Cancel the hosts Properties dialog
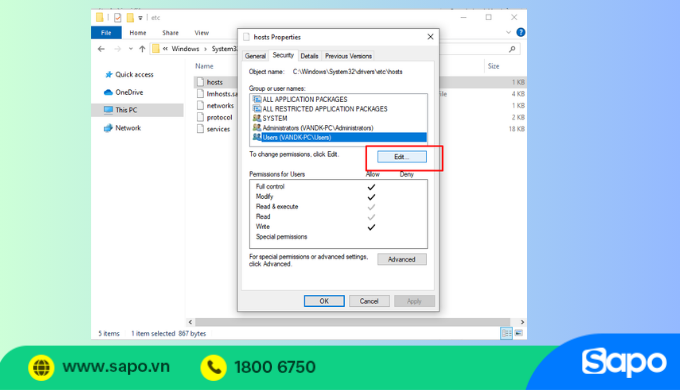This screenshot has height=390, width=680. (x=369, y=301)
